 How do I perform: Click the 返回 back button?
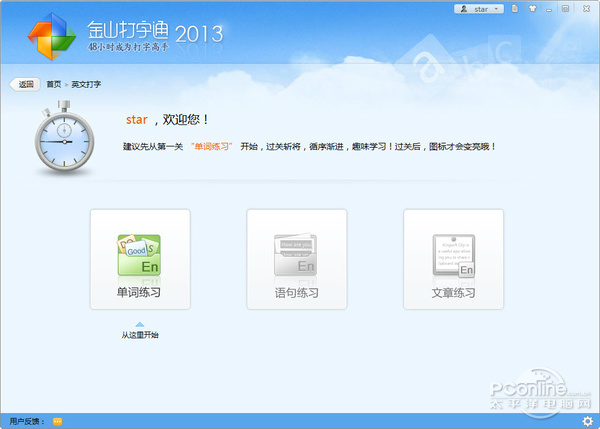[25, 84]
